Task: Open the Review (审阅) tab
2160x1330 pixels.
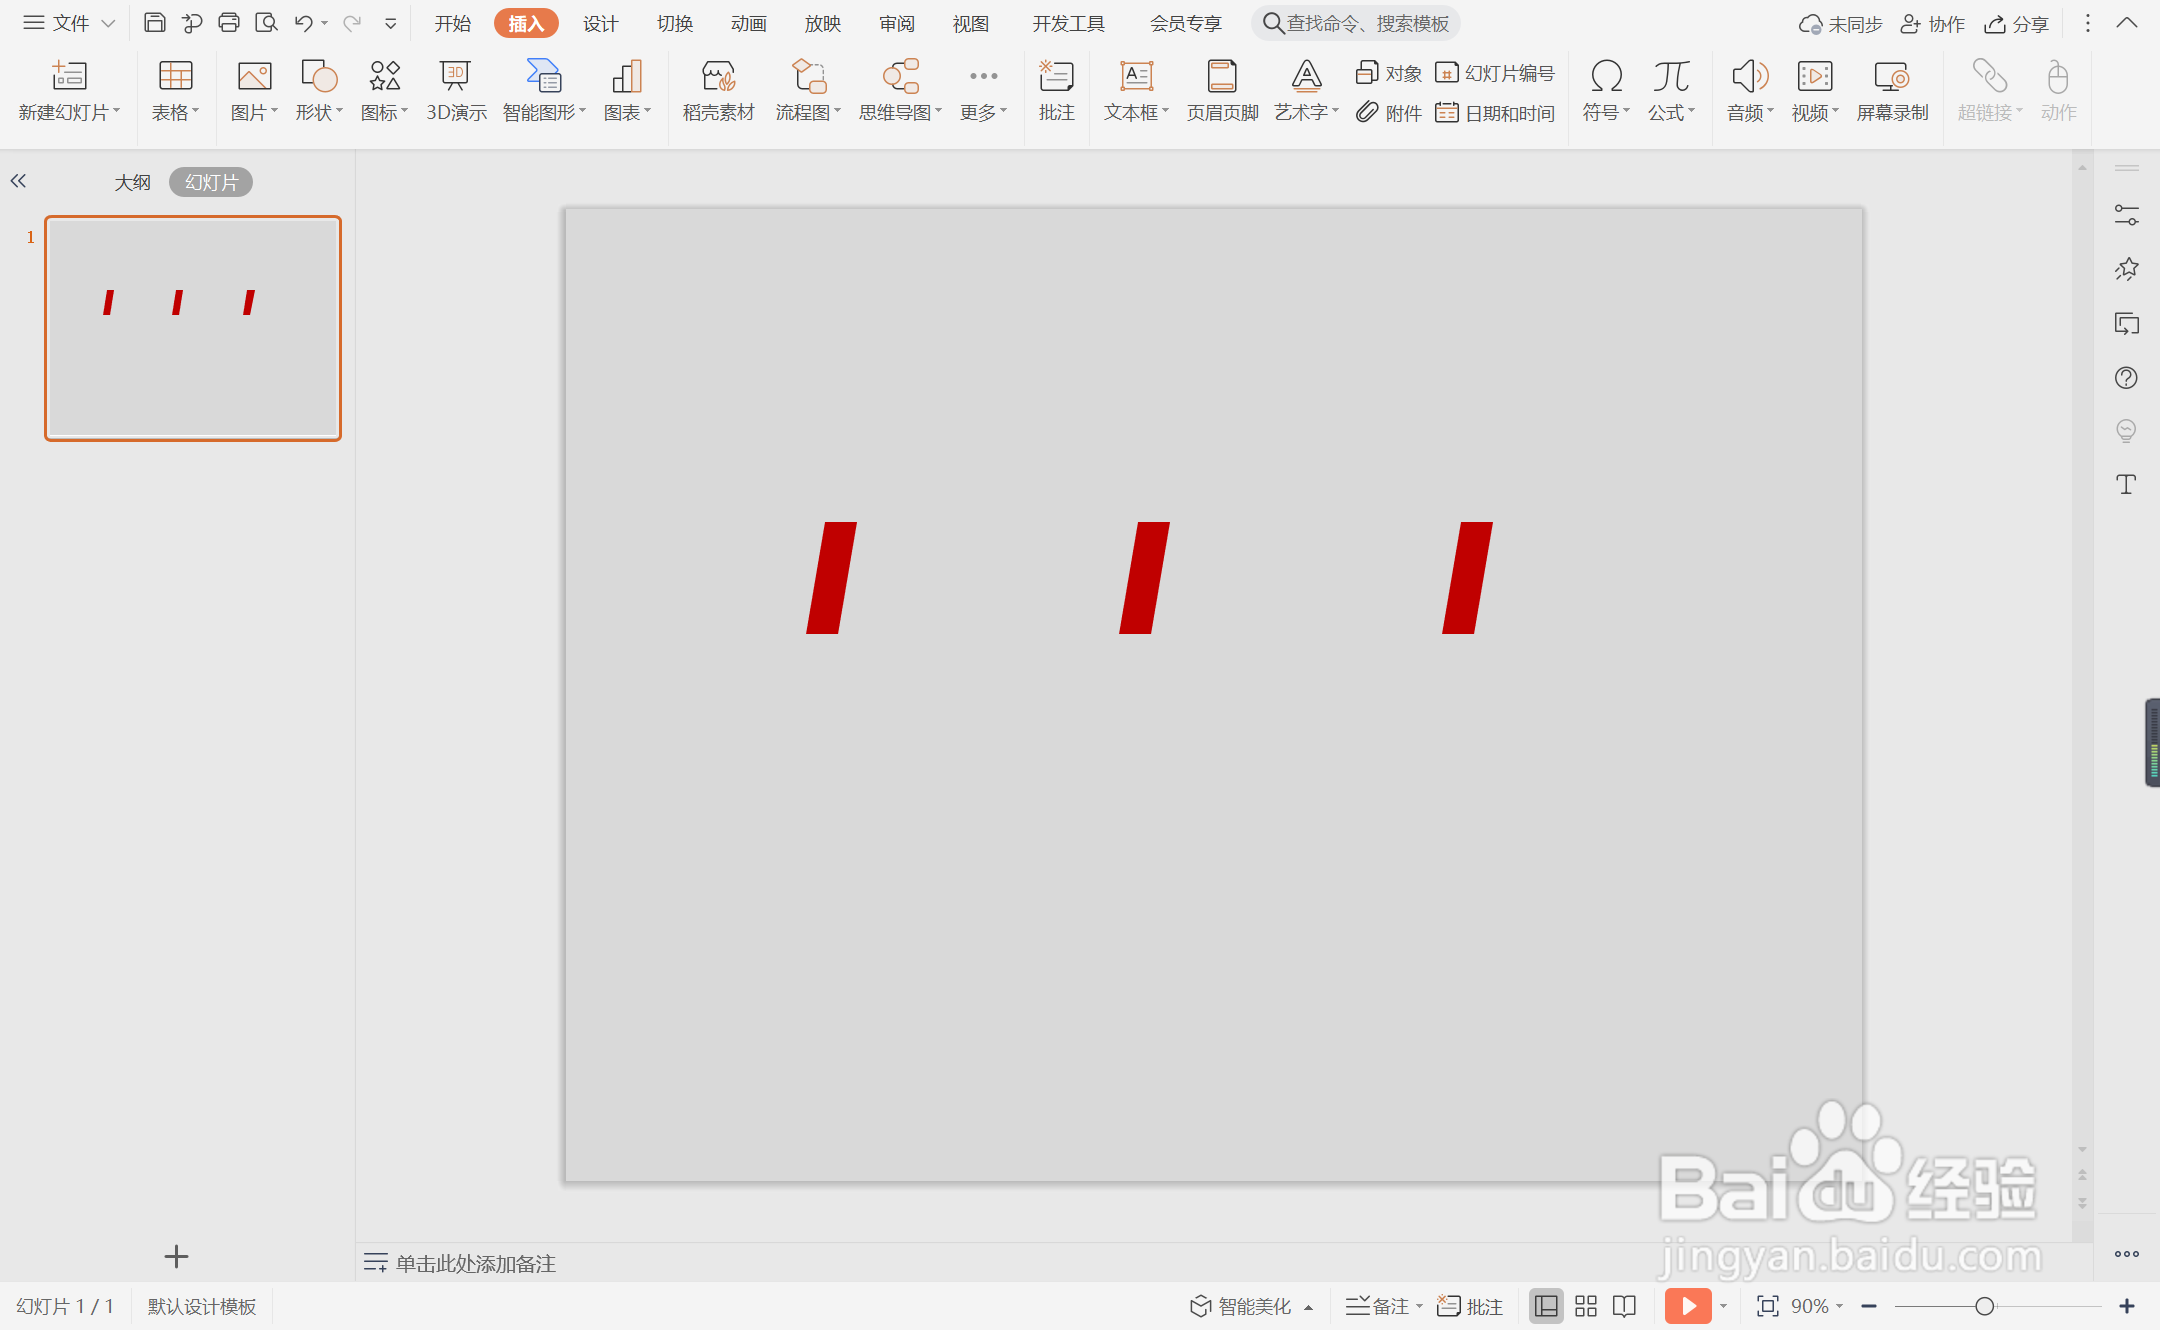Action: click(x=897, y=23)
